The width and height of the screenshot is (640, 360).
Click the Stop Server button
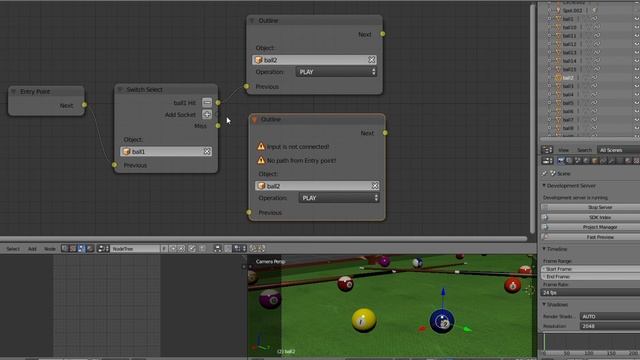(x=591, y=207)
